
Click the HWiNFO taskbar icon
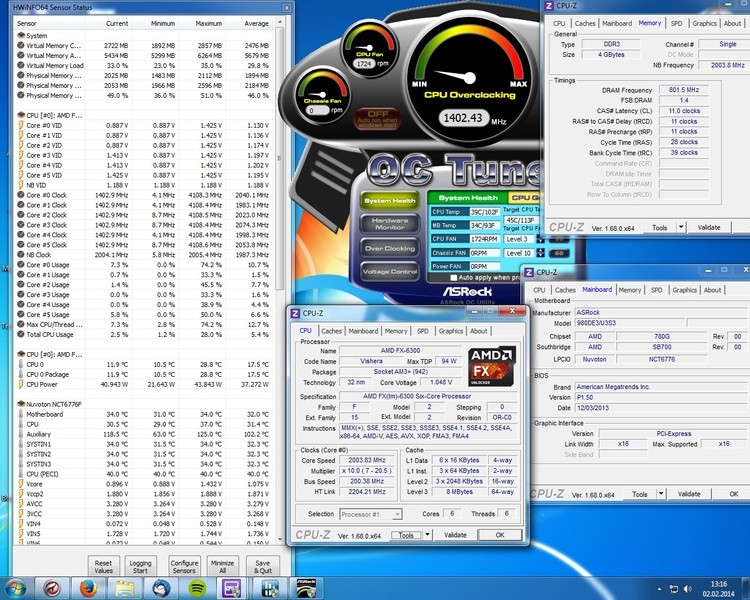(269, 589)
